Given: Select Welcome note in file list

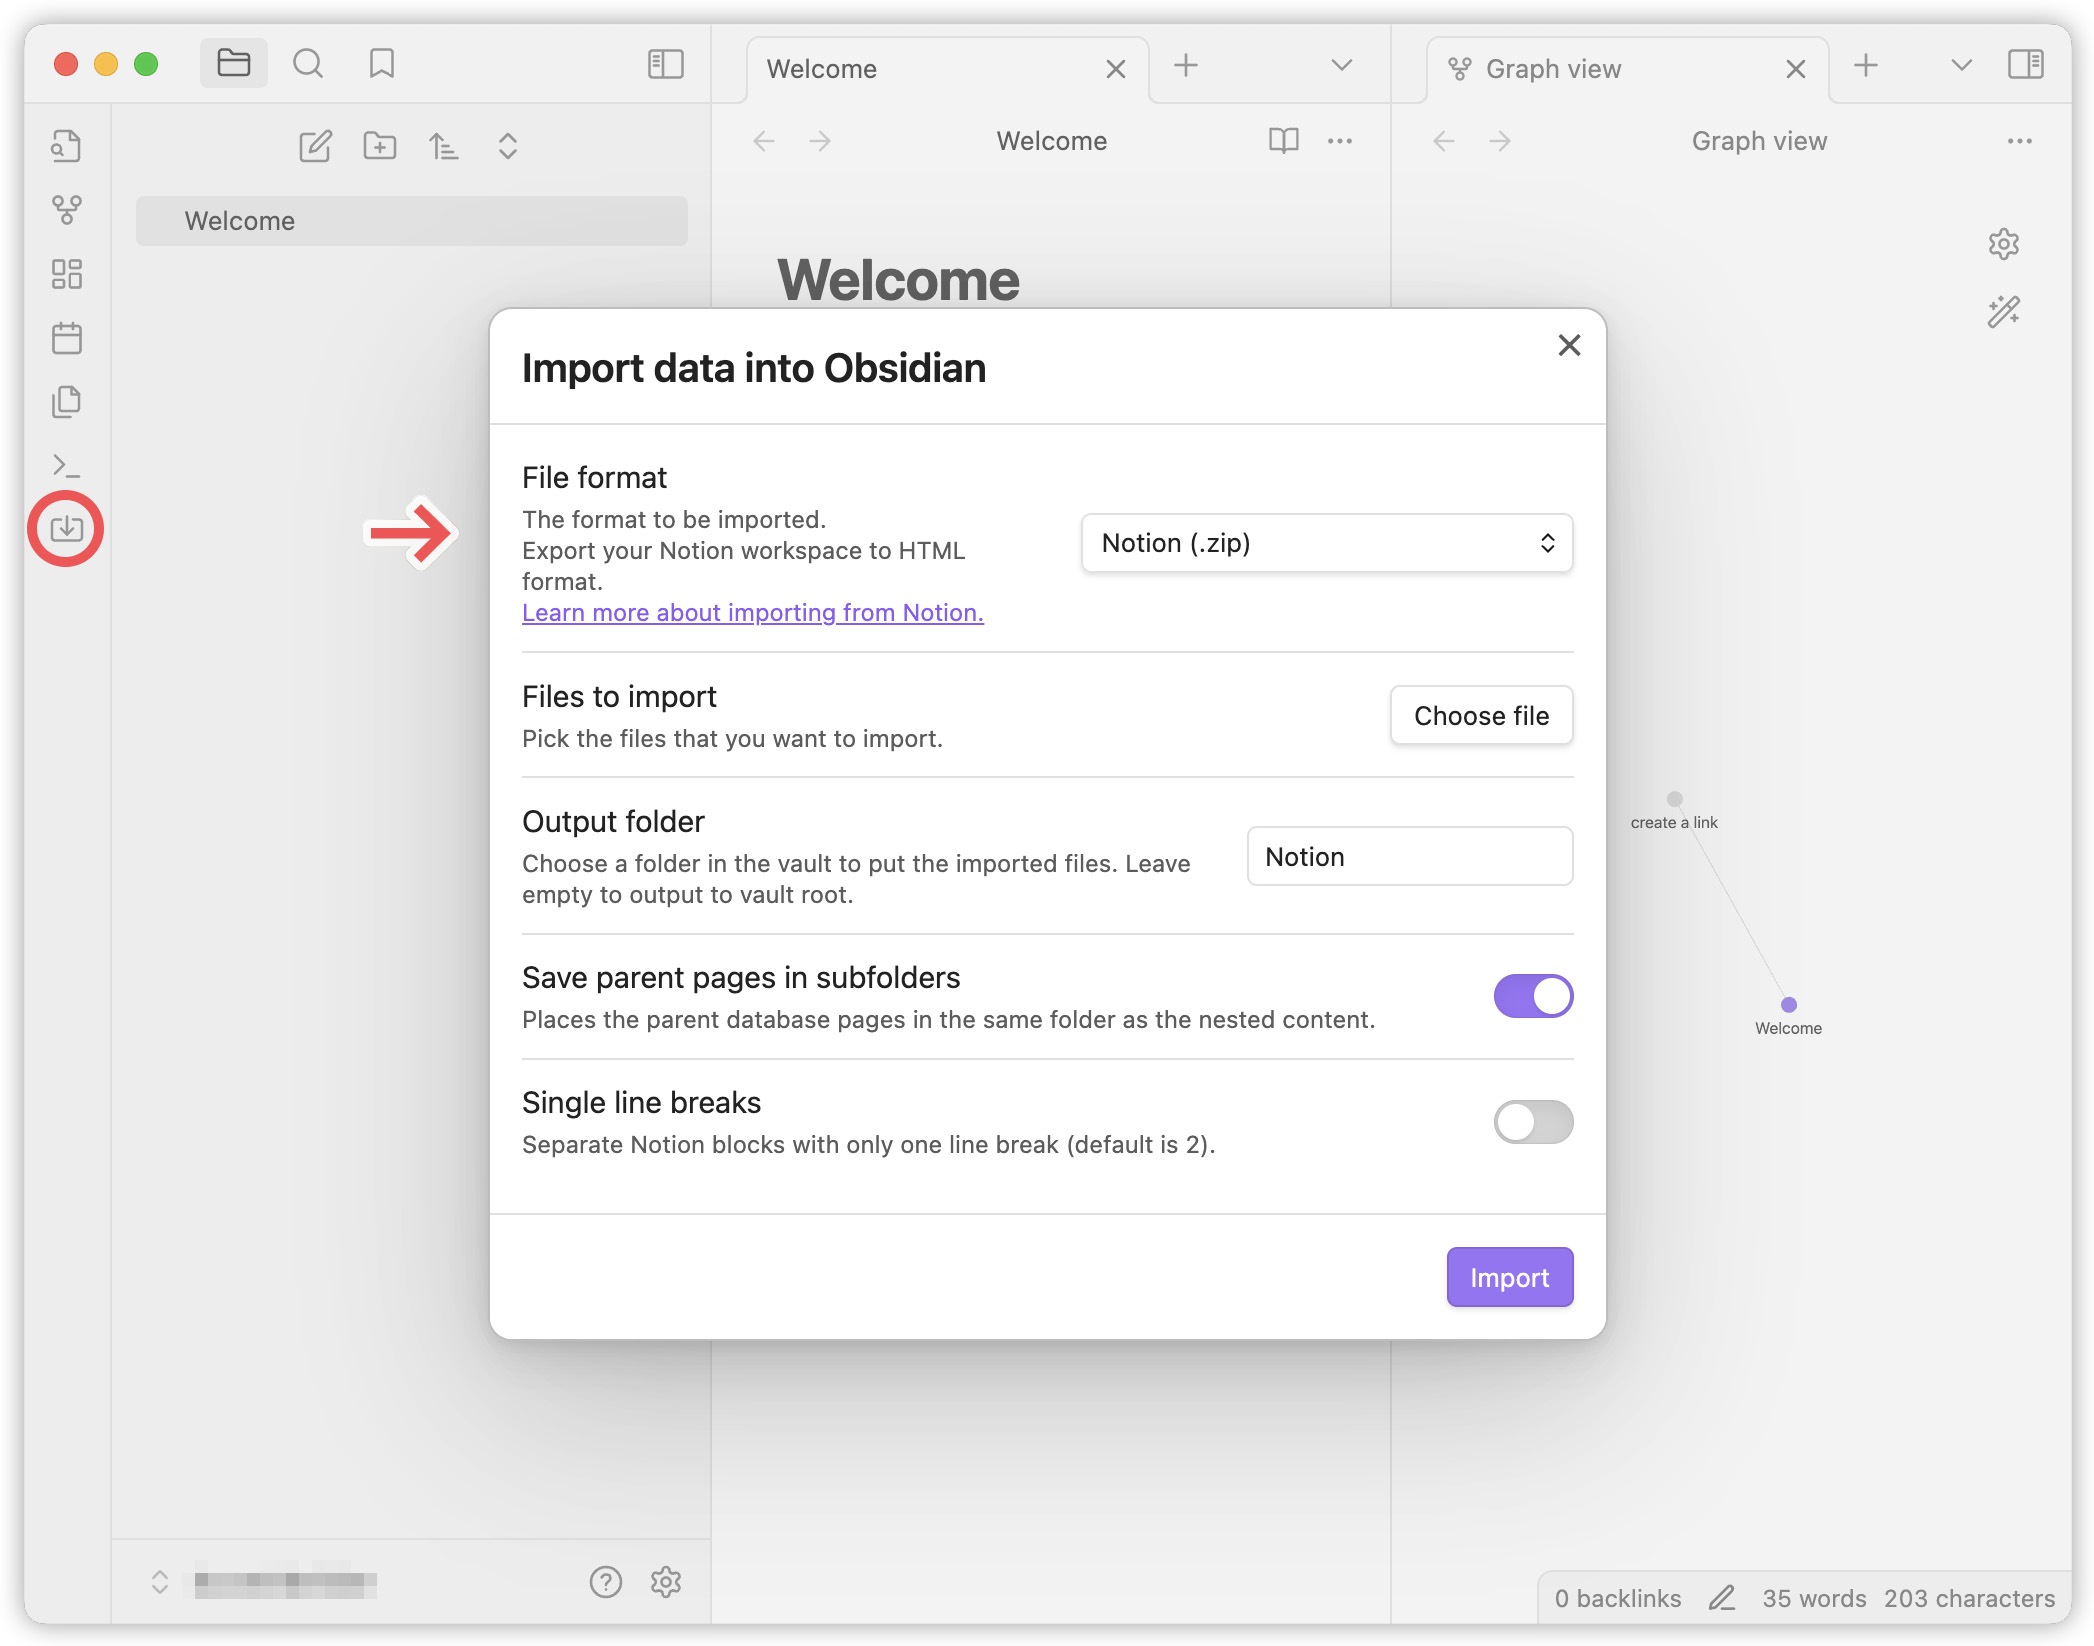Looking at the screenshot, I should [x=411, y=221].
